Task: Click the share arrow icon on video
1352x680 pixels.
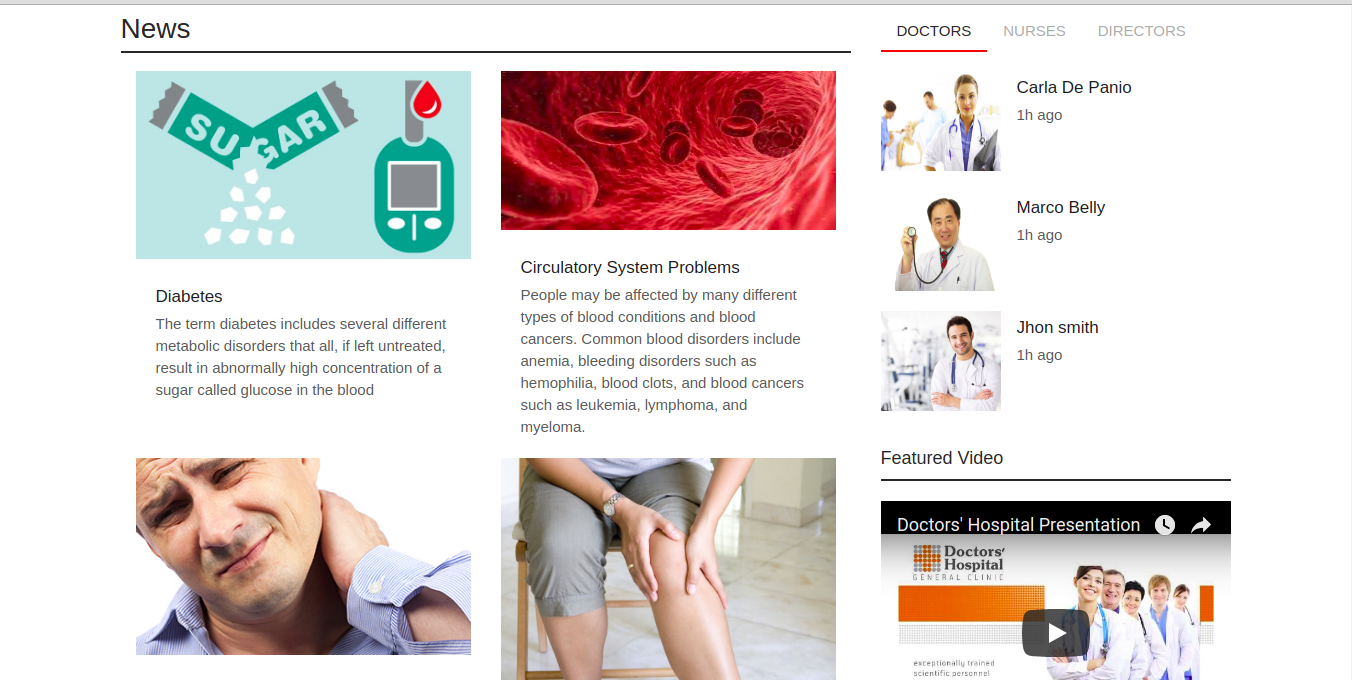Action: pos(1201,525)
